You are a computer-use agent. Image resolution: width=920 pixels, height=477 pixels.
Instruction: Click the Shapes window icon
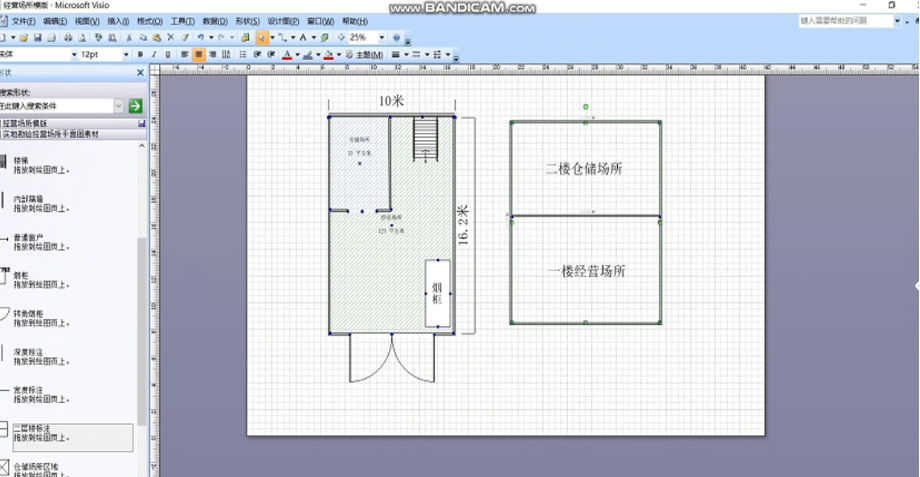coord(245,38)
